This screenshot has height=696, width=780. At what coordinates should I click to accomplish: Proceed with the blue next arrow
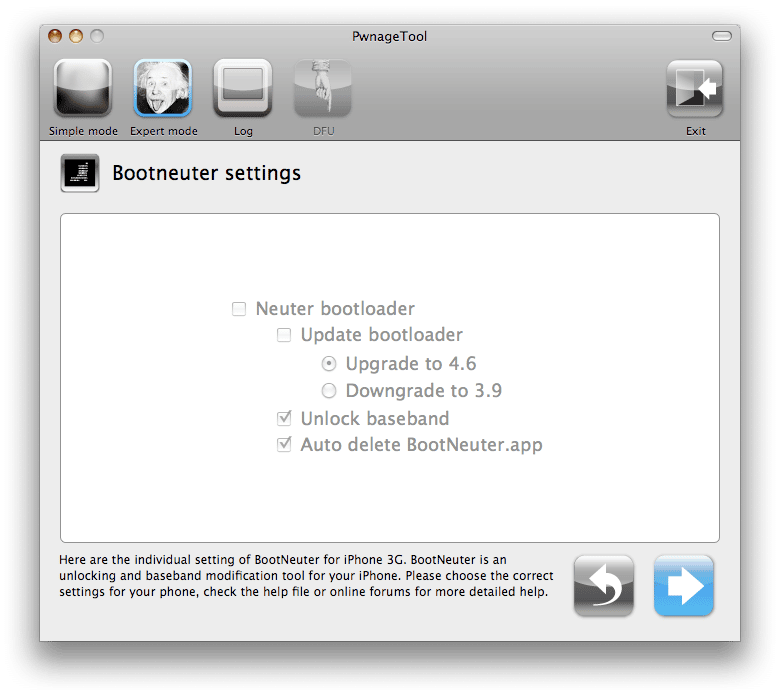[683, 586]
